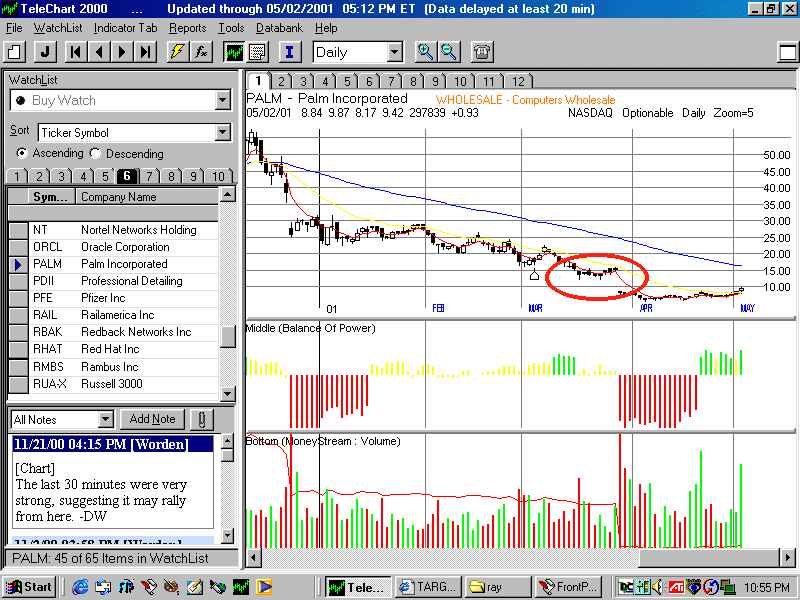Viewport: 800px width, 600px height.
Task: Switch to ray folder taskbar window
Action: coord(498,587)
